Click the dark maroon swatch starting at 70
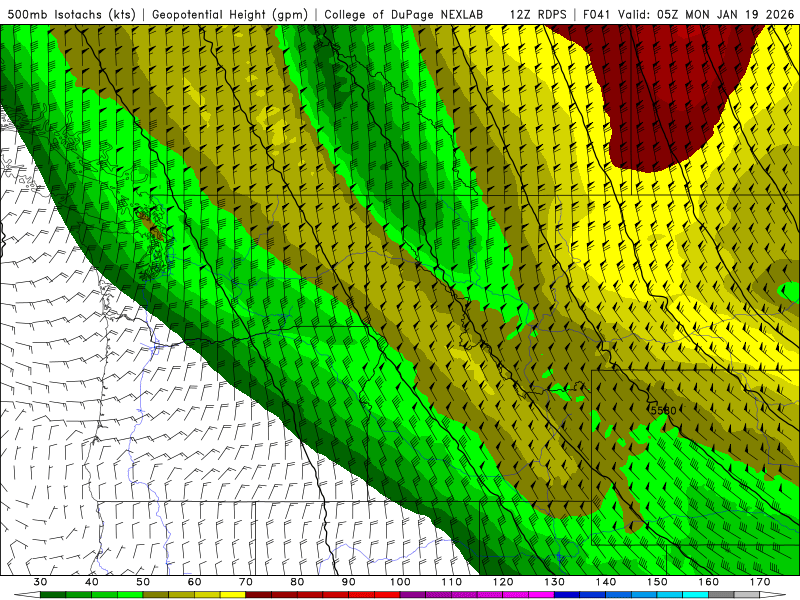 tap(259, 595)
